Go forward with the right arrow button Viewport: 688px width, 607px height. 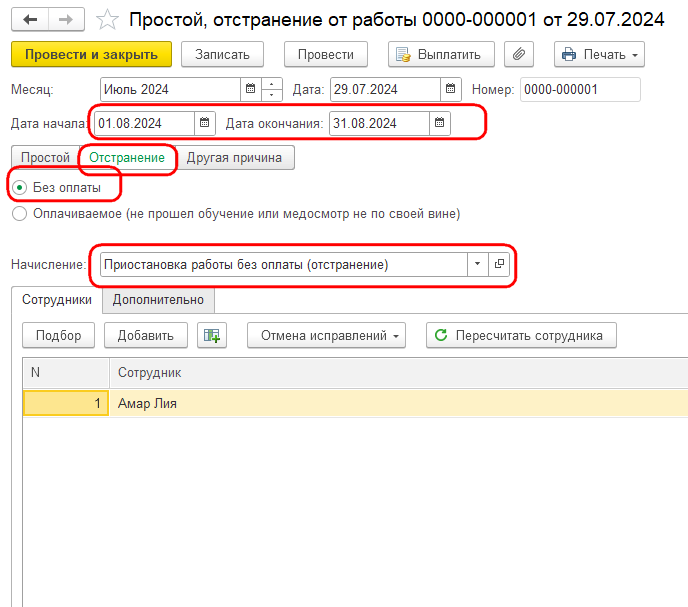(66, 19)
